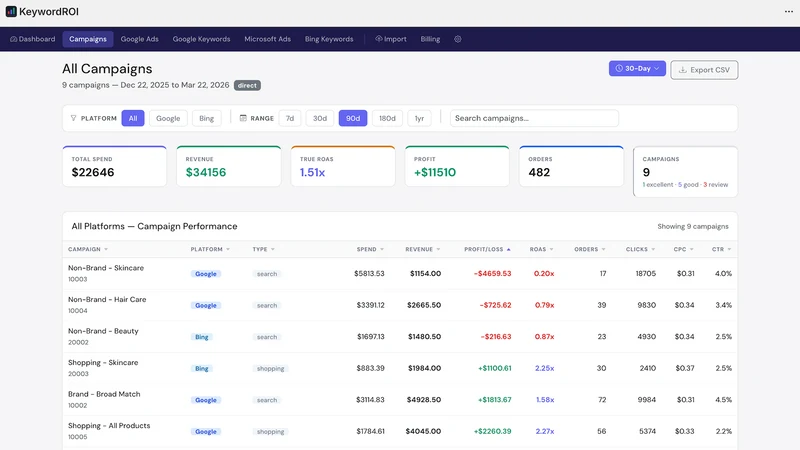Sort by Campaign column
This screenshot has width=800, height=450.
[x=88, y=249]
